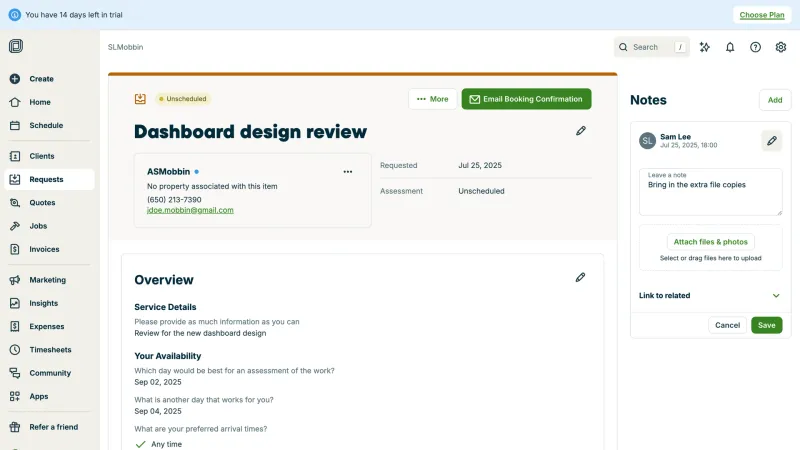This screenshot has height=450, width=800.
Task: Click the Any time checkmark item
Action: coord(159,444)
